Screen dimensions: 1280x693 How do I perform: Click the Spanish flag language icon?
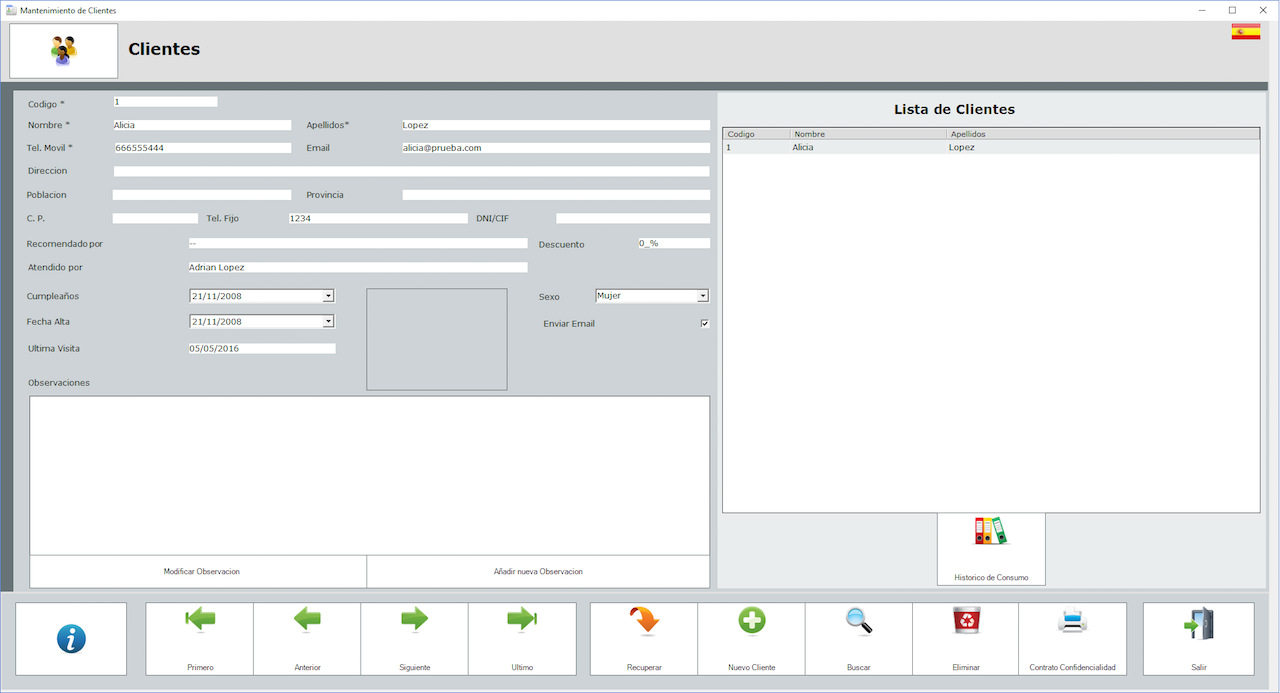(x=1245, y=32)
